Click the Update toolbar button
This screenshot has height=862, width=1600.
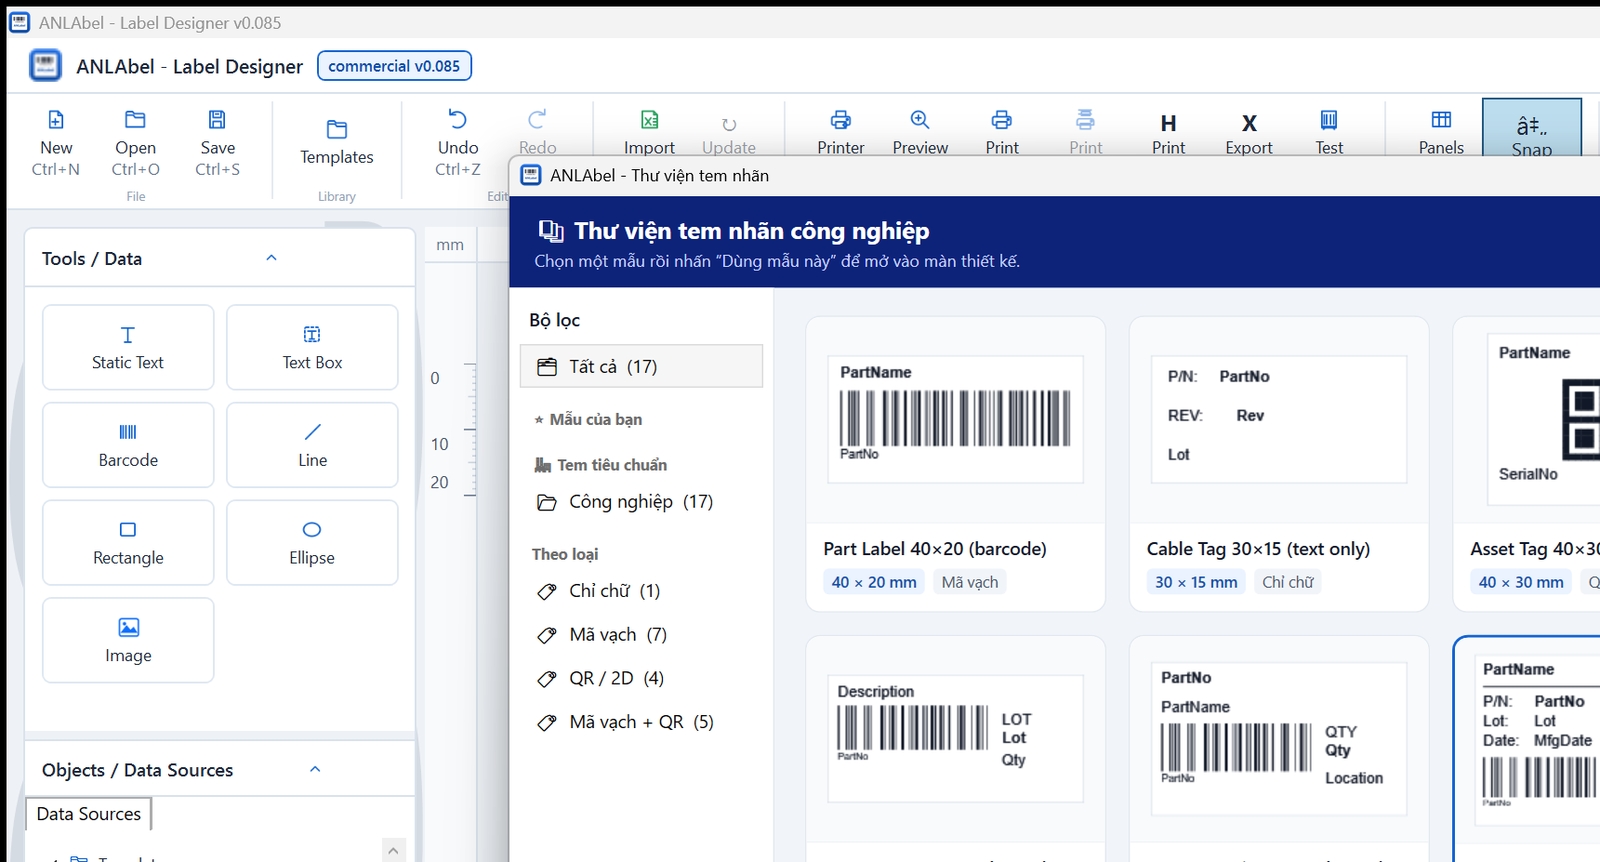pos(729,134)
